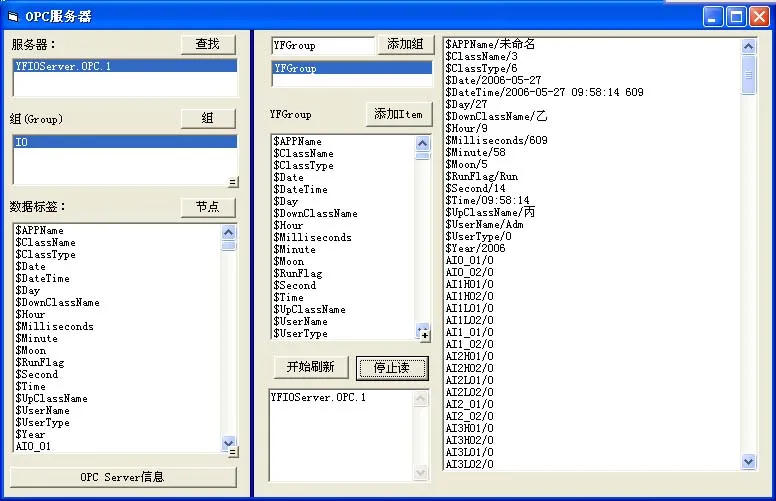
Task: Select YFIOServer.OPC.1 in bottom log box
Action: [x=318, y=398]
